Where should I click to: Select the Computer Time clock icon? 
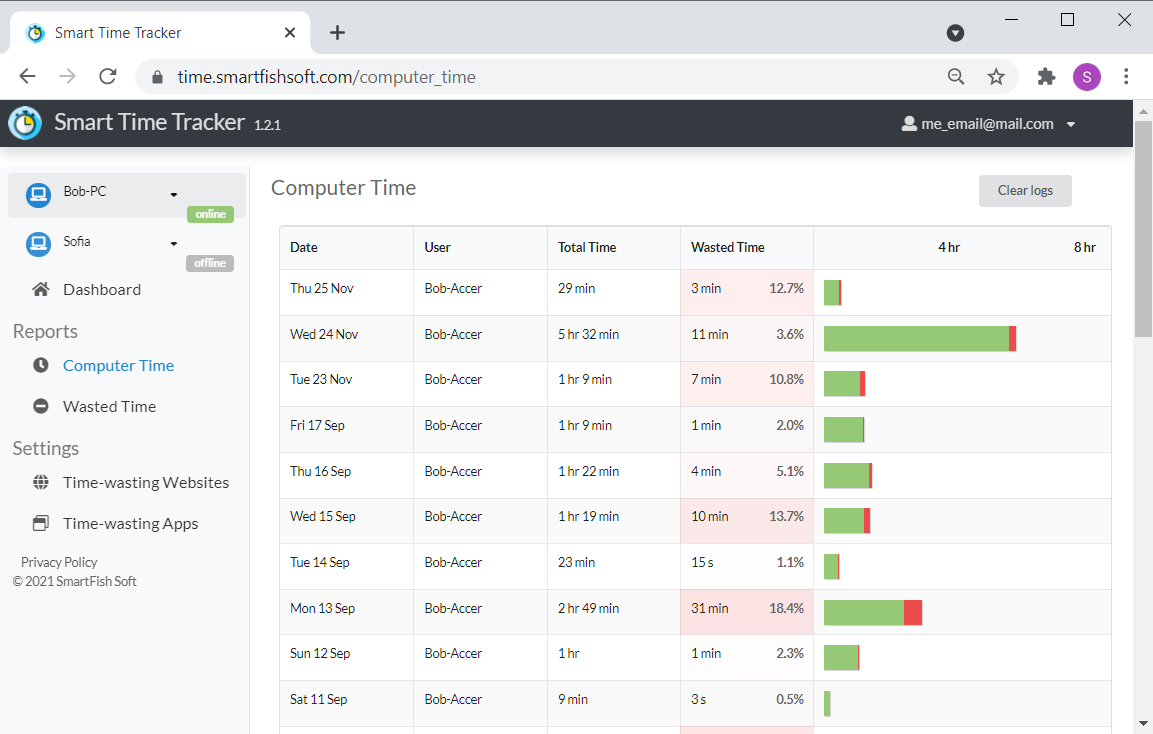pyautogui.click(x=40, y=365)
